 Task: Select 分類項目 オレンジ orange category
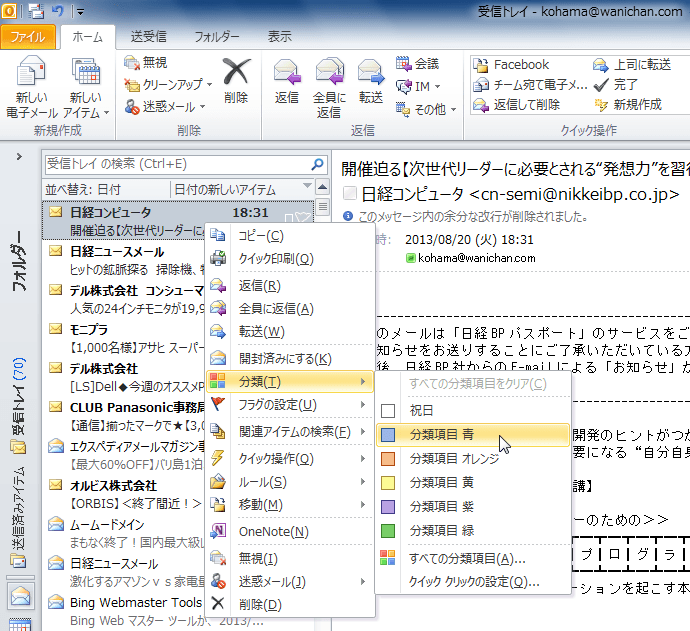pos(473,459)
